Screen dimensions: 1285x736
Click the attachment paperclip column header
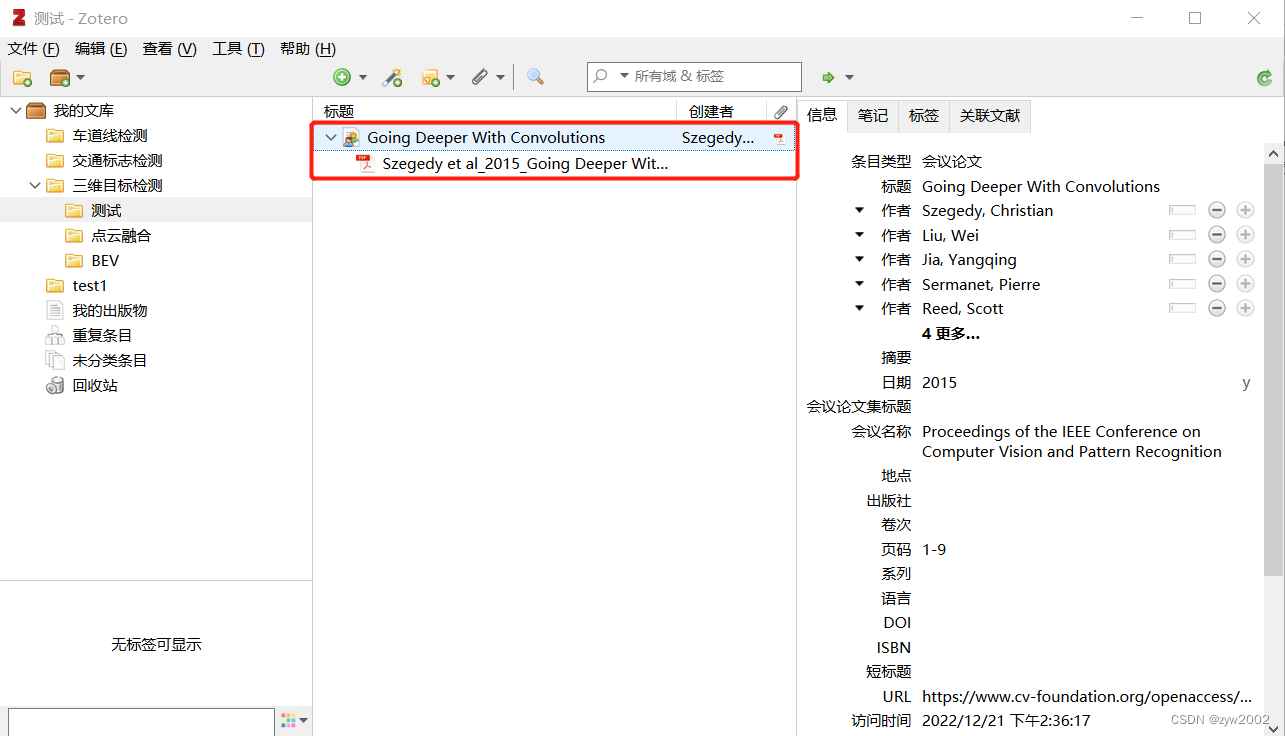781,112
